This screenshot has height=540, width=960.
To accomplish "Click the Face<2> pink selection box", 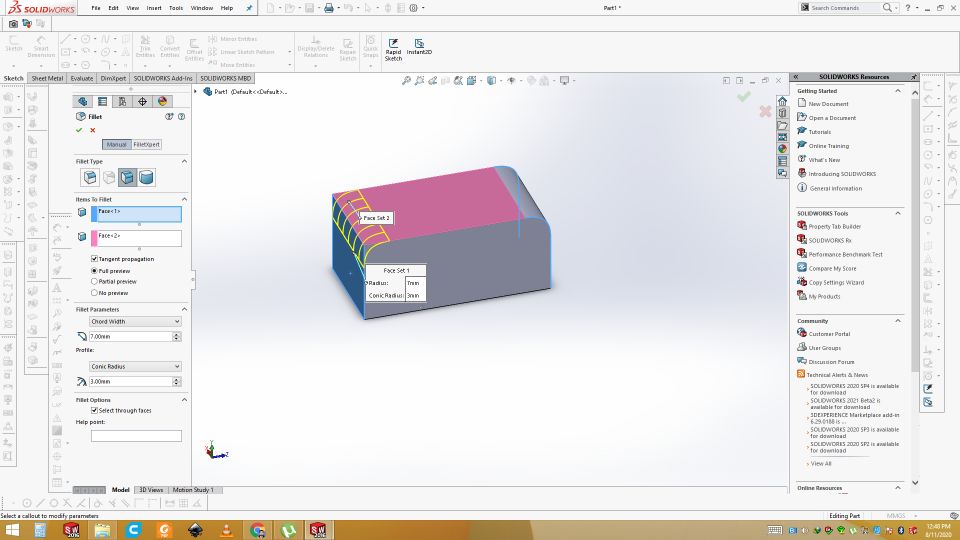I will tap(136, 238).
